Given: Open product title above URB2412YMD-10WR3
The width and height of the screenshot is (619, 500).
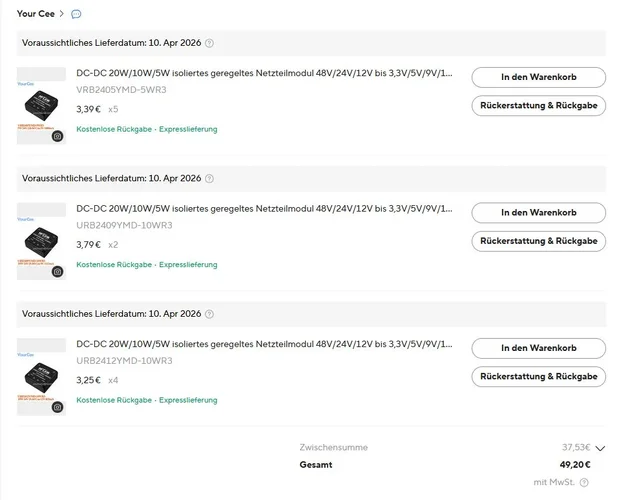Looking at the screenshot, I should pos(264,344).
